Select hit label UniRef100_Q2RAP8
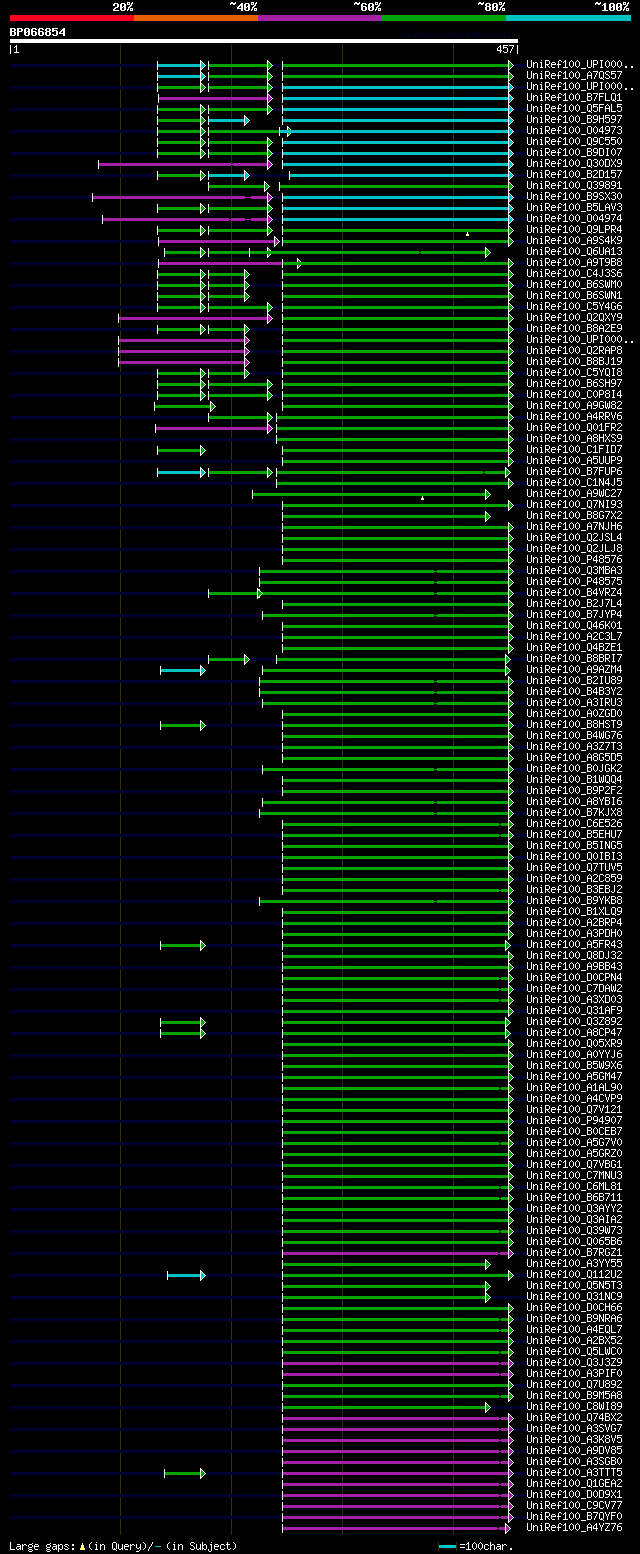Image resolution: width=640 pixels, height=1554 pixels. 574,350
